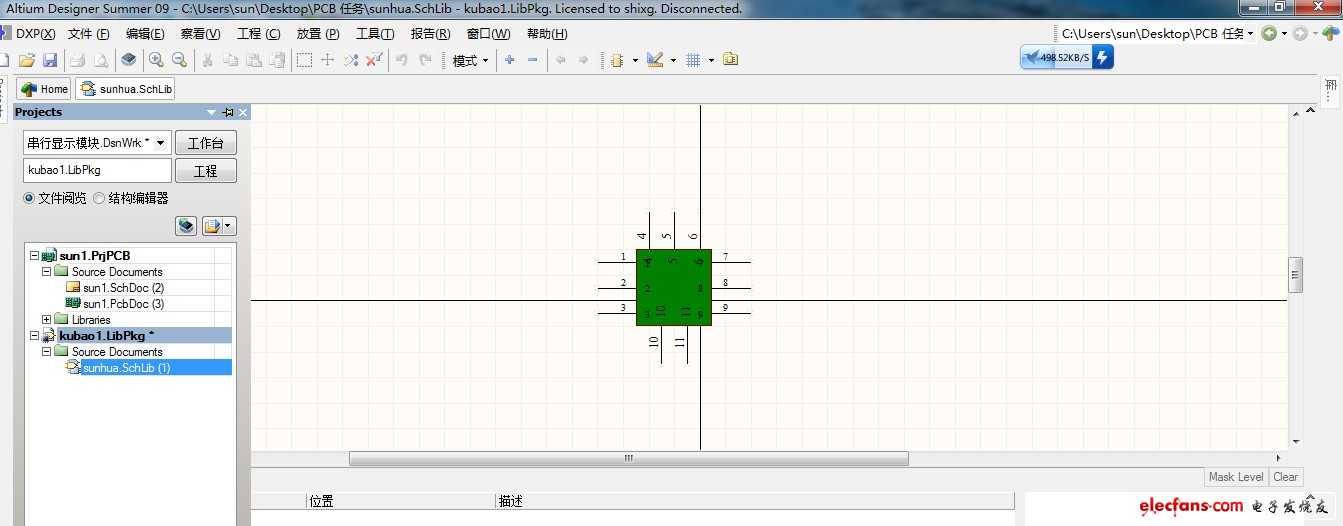Collapse Source Documents under sun1.PrjPCB
This screenshot has height=526, width=1343.
tap(46, 272)
